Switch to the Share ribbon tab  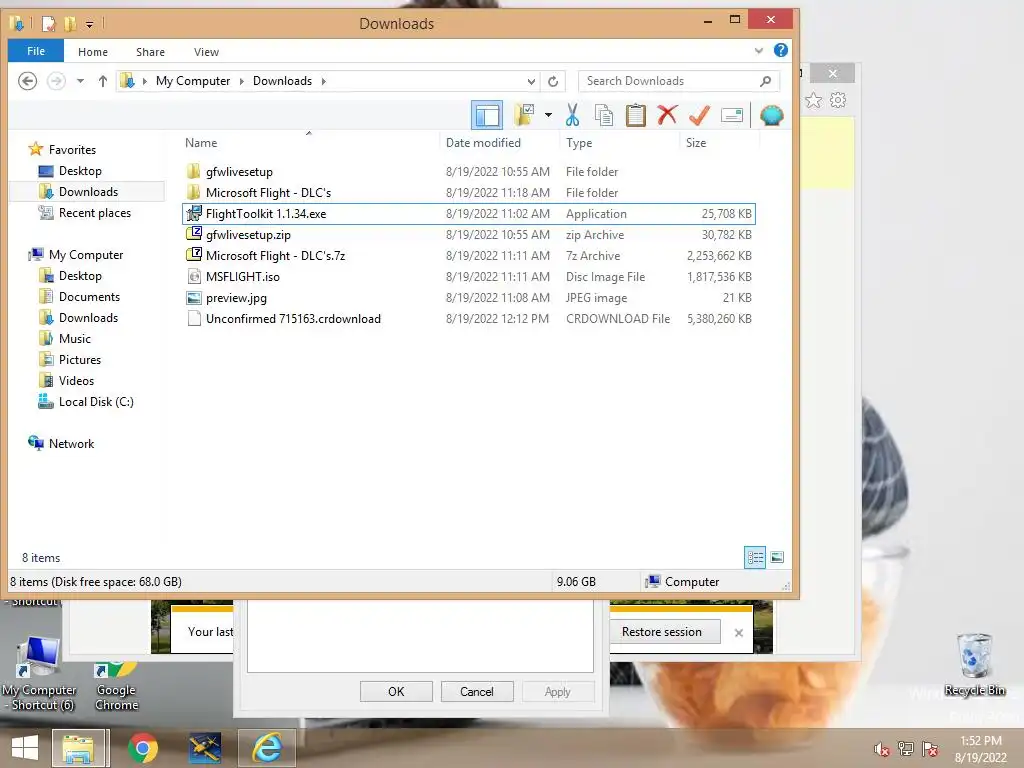pyautogui.click(x=150, y=52)
